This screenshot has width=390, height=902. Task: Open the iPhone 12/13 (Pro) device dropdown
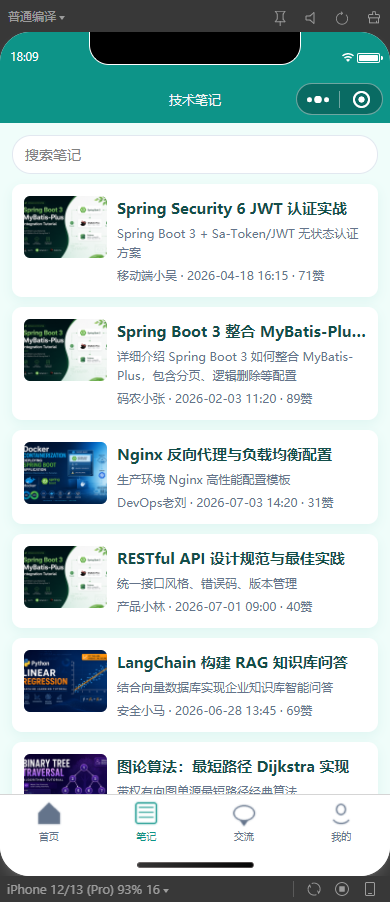pos(87,890)
